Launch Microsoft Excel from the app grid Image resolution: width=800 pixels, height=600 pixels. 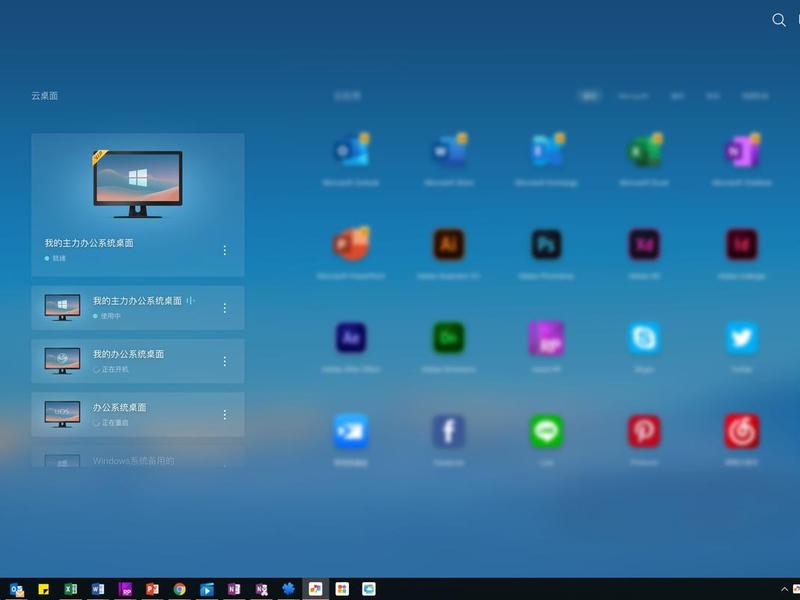click(x=644, y=149)
